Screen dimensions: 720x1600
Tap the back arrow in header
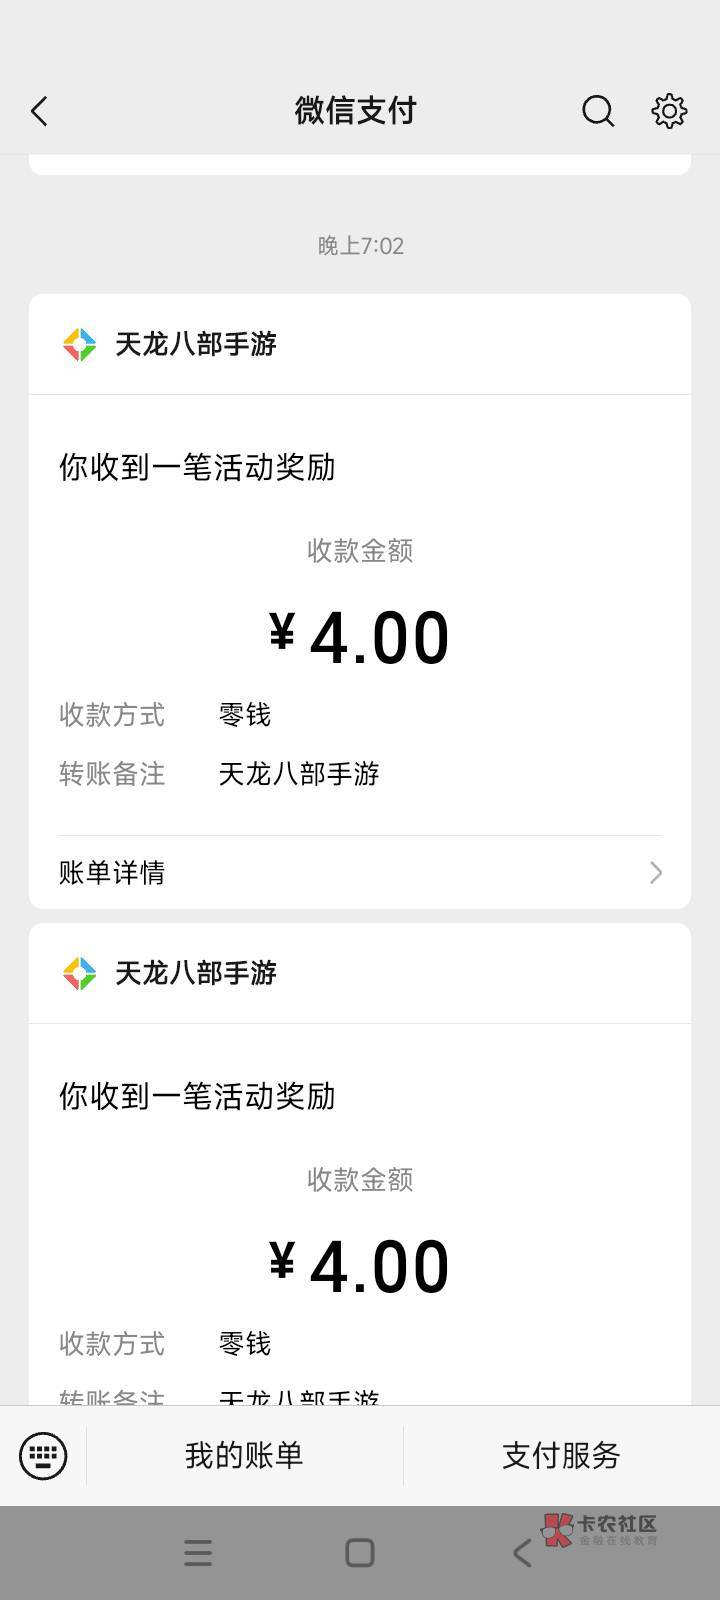point(40,111)
